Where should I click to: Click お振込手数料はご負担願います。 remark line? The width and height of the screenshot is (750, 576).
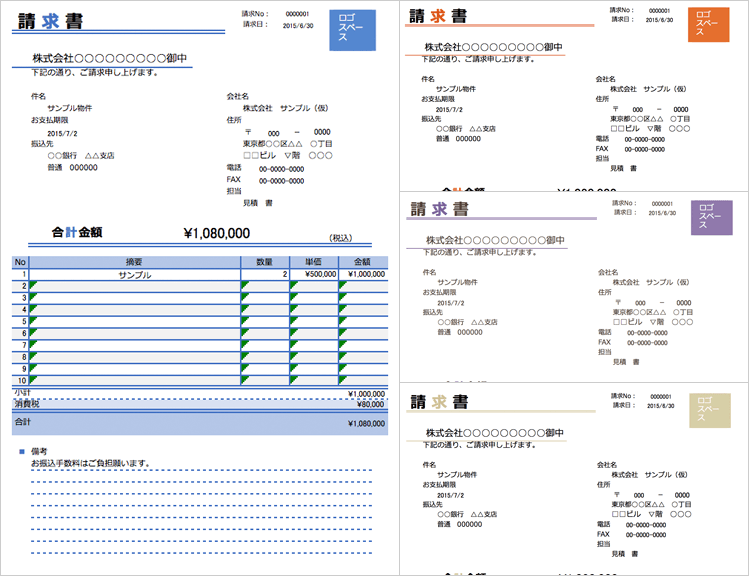[91, 463]
